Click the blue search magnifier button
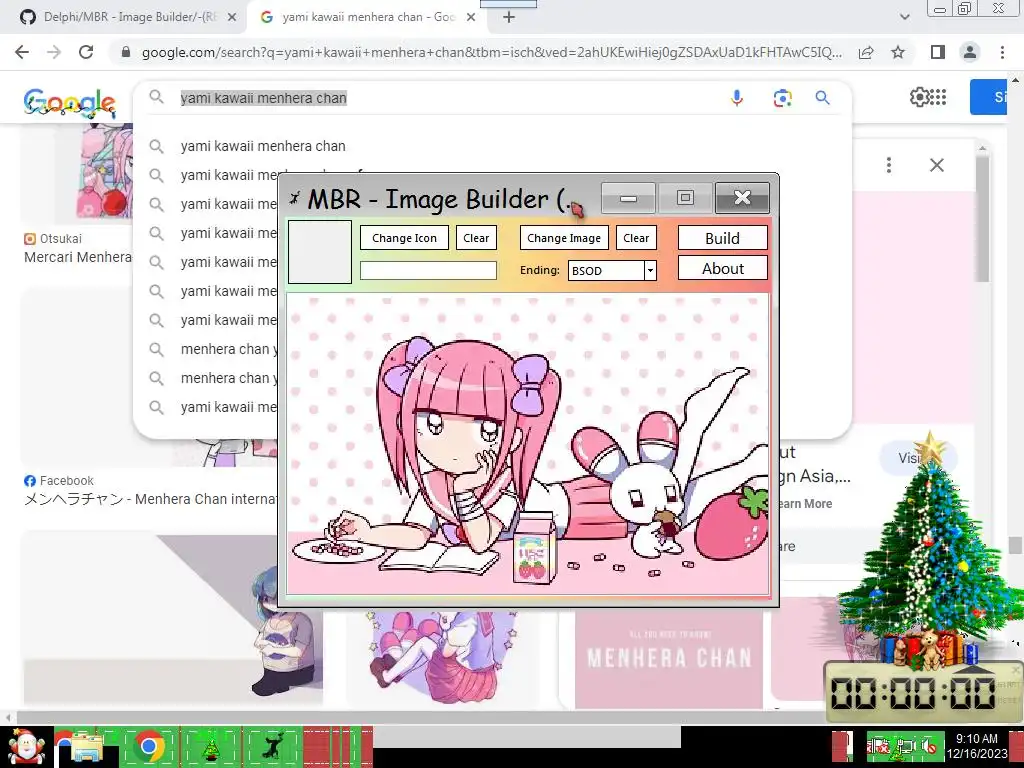The height and width of the screenshot is (768, 1024). coord(822,98)
